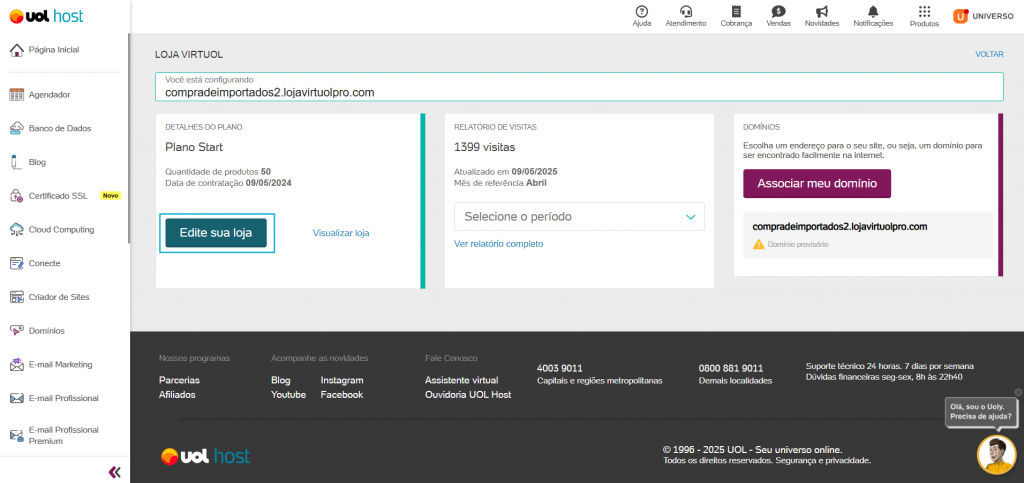Click the Certificado SSL icon
Image resolution: width=1024 pixels, height=483 pixels.
17,196
